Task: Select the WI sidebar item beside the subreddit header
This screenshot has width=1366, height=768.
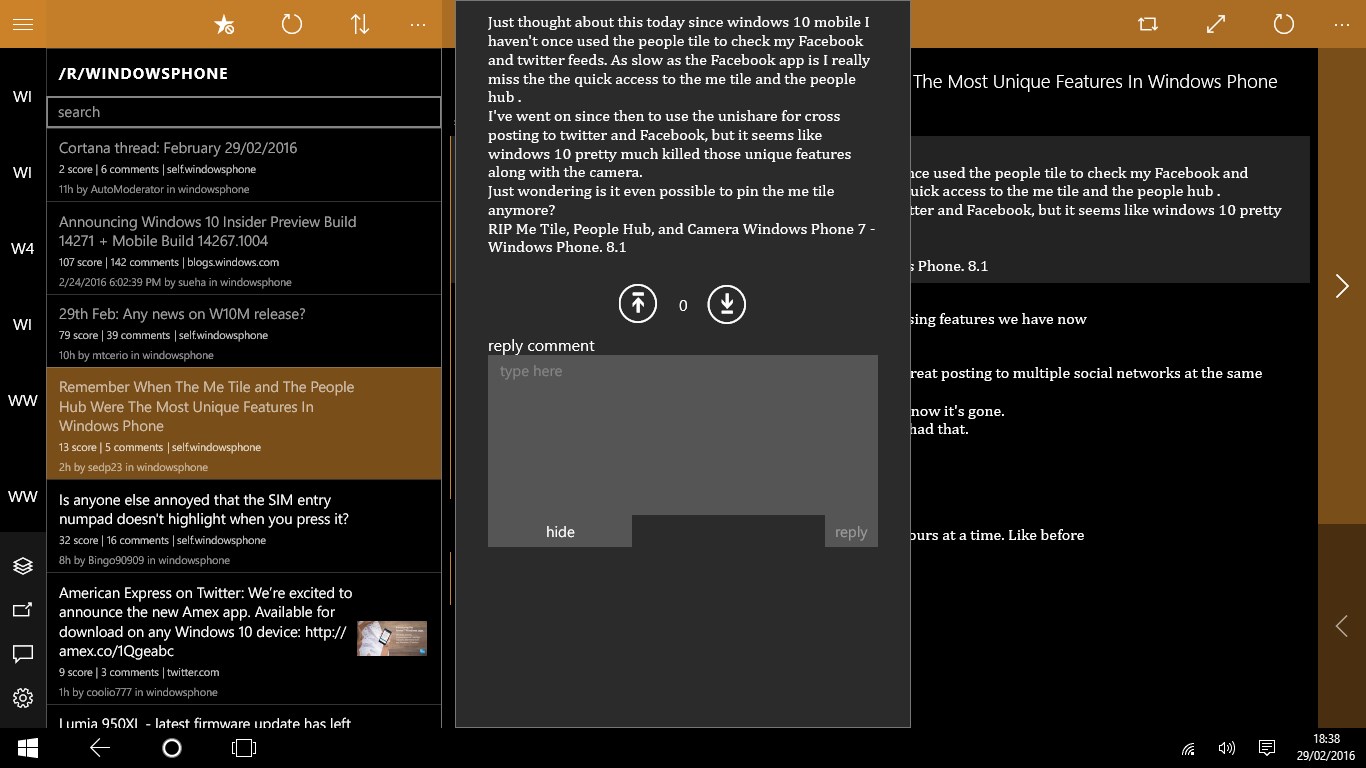Action: 22,96
